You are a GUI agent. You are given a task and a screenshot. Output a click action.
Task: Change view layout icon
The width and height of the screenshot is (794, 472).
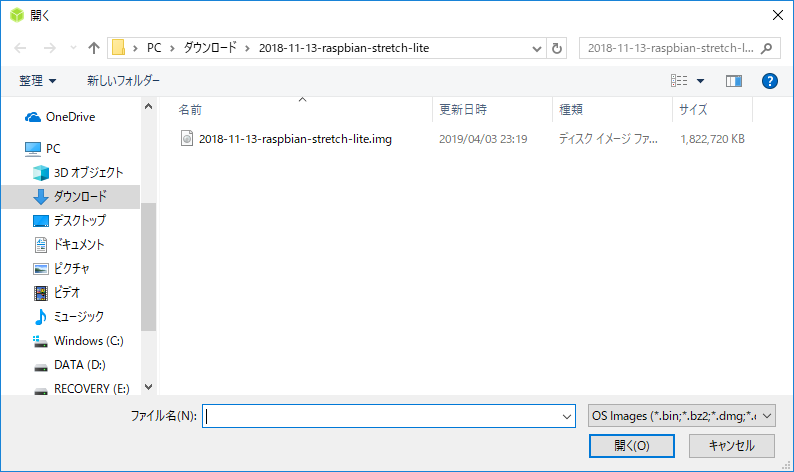(x=679, y=81)
